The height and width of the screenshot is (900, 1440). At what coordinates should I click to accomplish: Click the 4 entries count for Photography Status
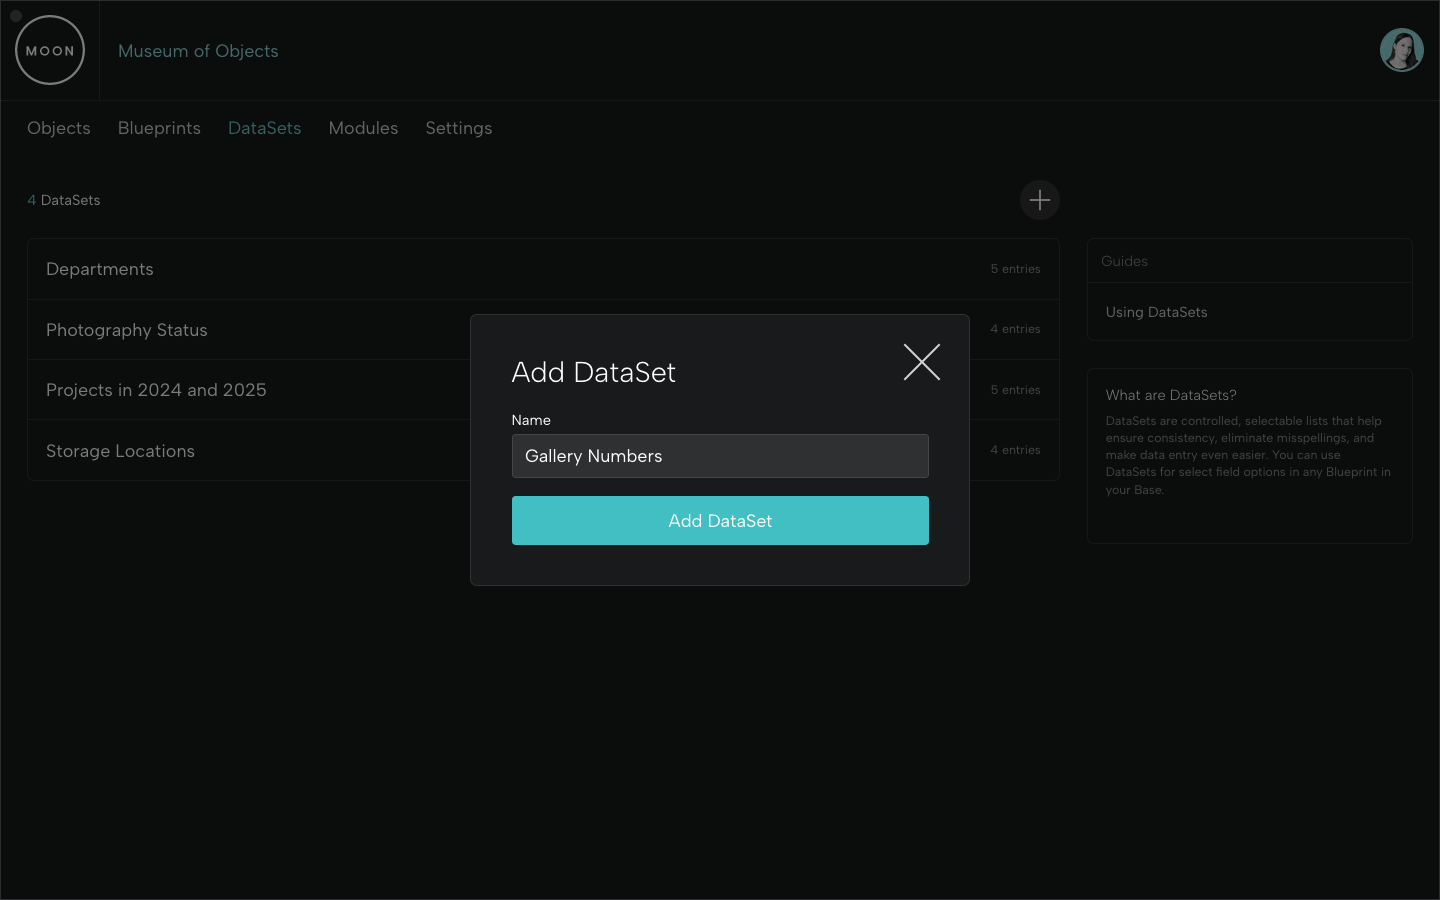(x=1015, y=329)
